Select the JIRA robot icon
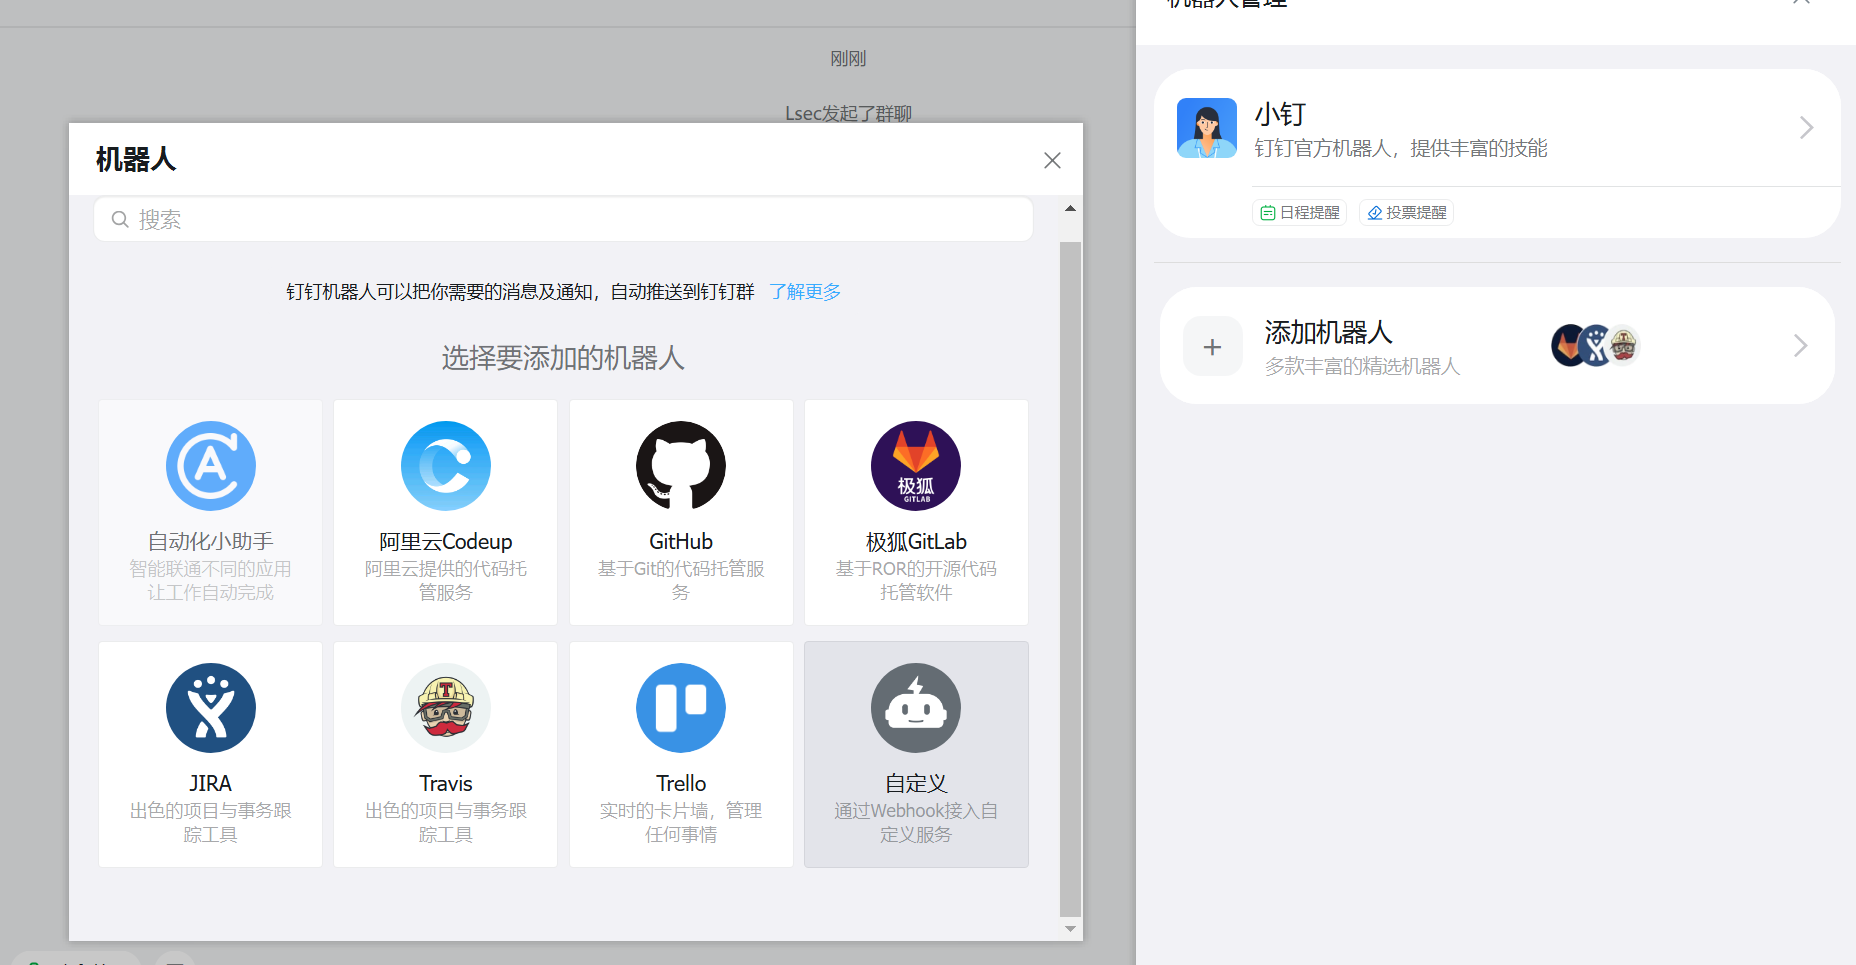Image resolution: width=1856 pixels, height=965 pixels. (210, 708)
